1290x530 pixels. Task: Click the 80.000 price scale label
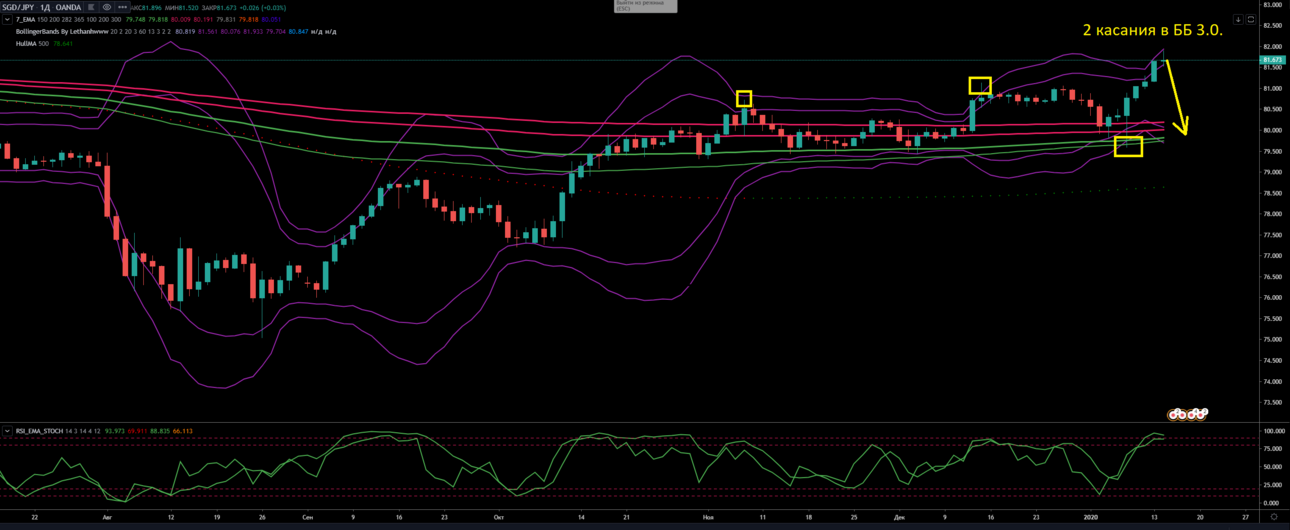click(x=1273, y=130)
